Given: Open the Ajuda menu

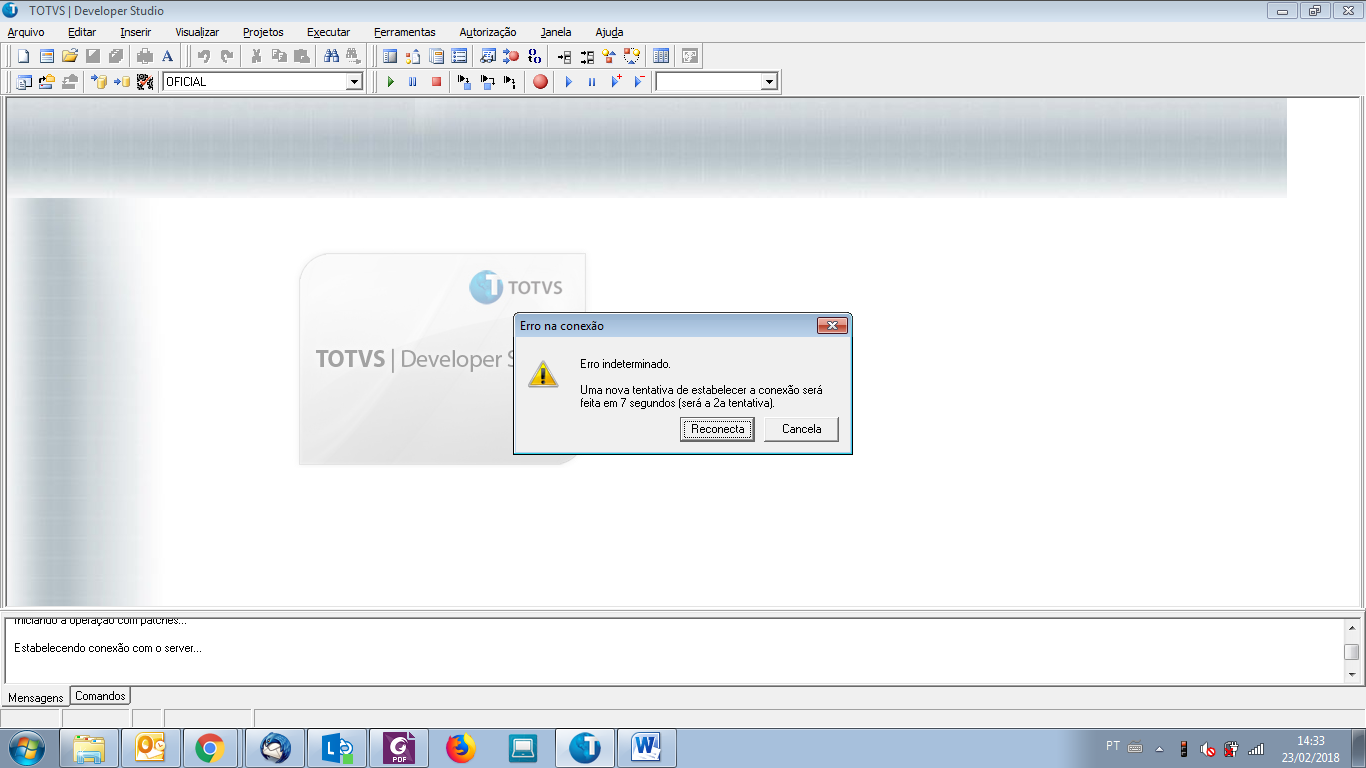Looking at the screenshot, I should [x=609, y=32].
